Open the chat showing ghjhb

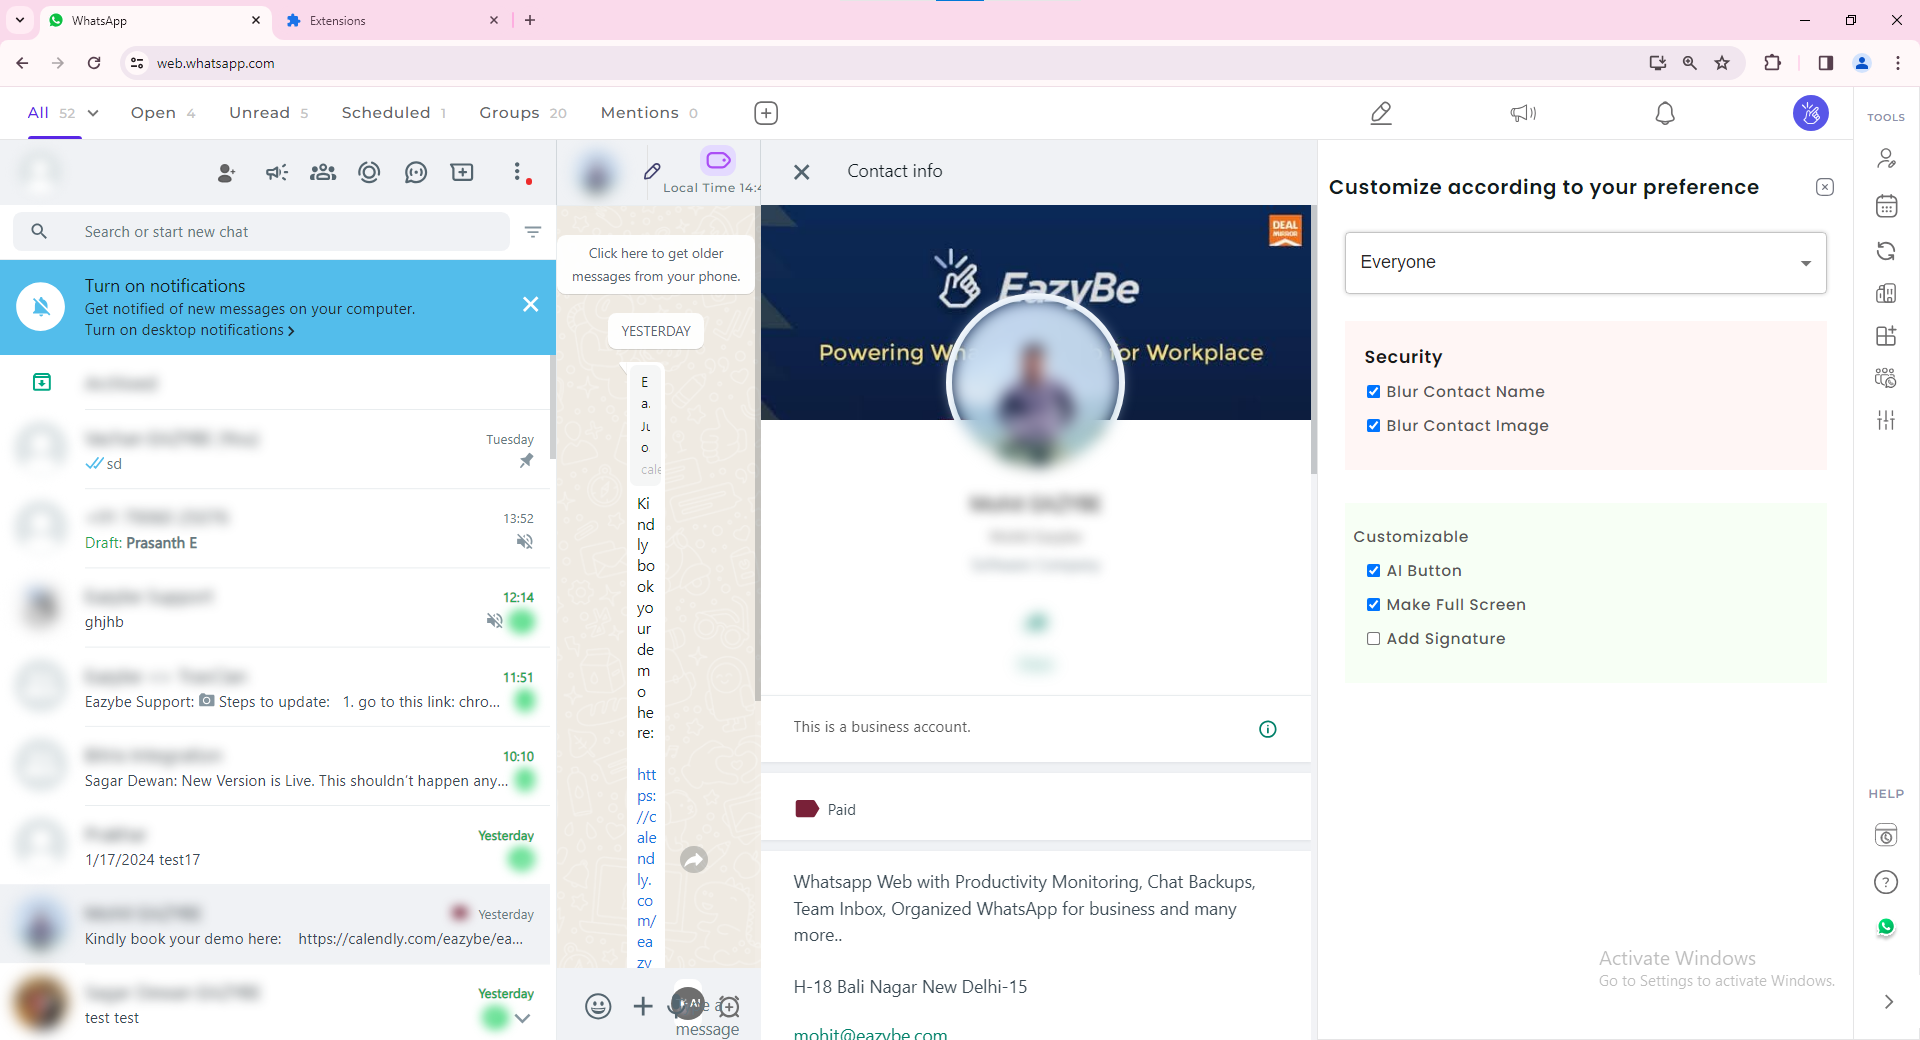point(275,608)
